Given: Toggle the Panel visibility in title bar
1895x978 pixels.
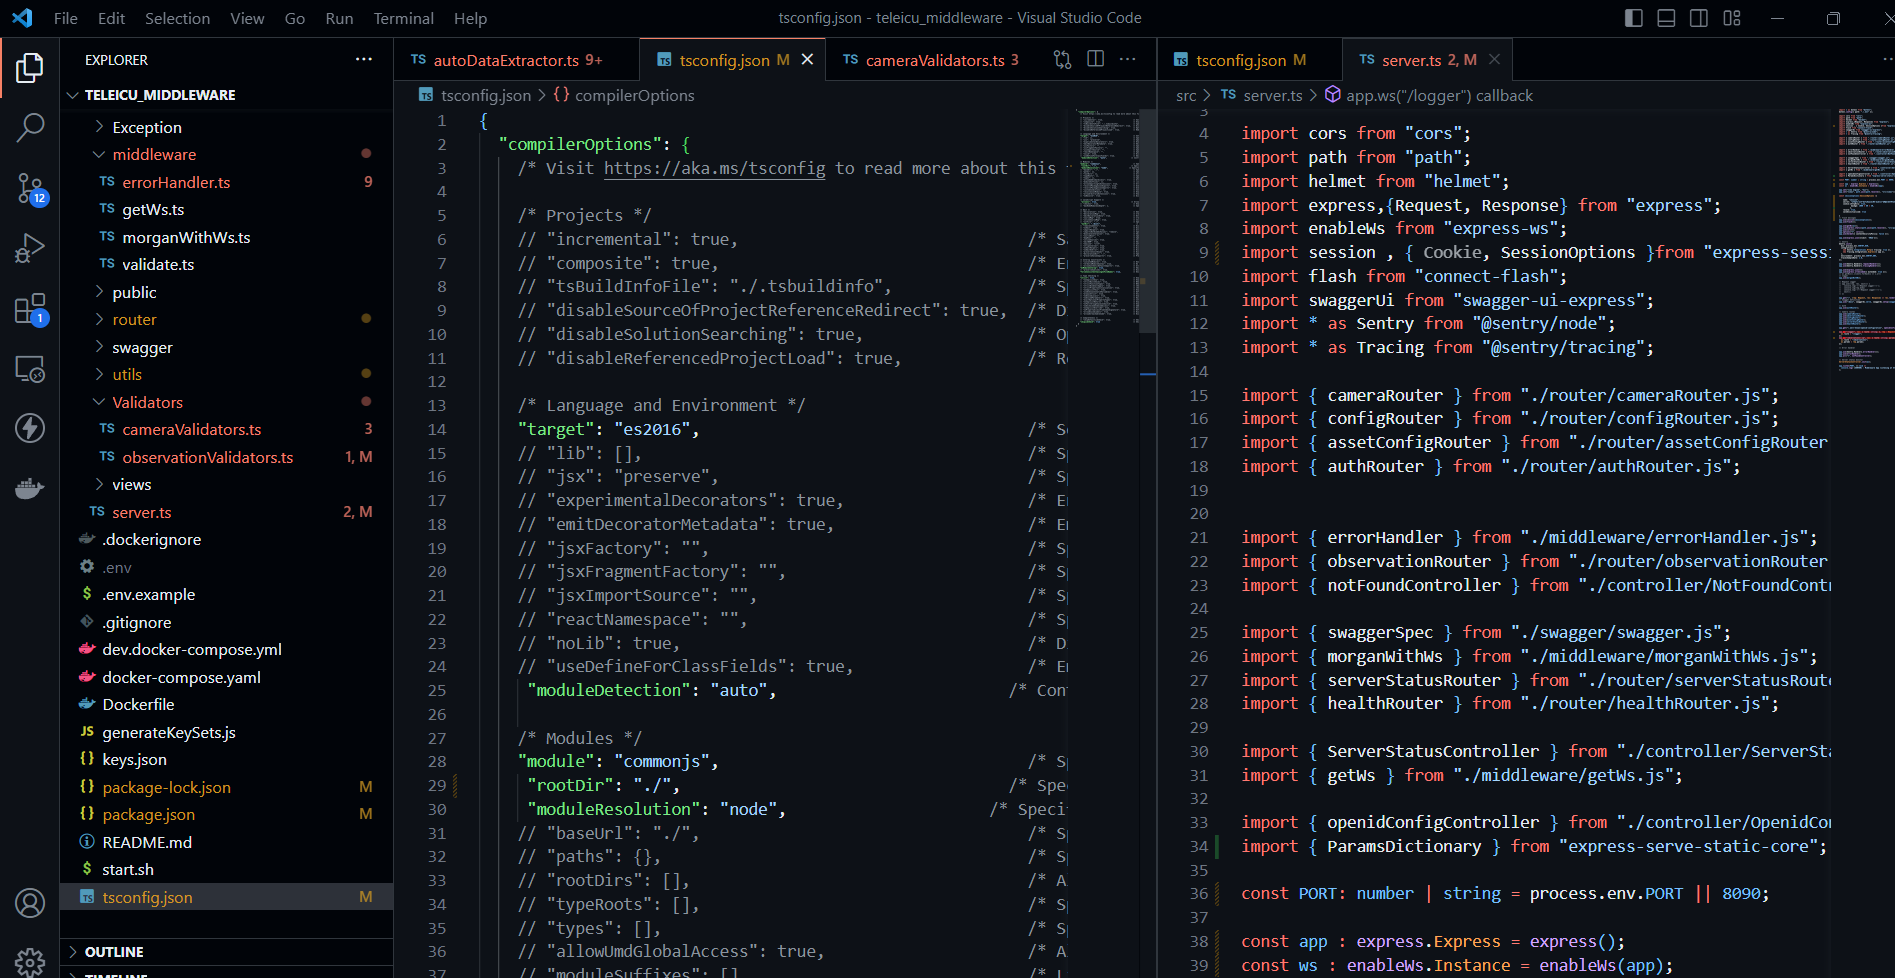Looking at the screenshot, I should click(x=1665, y=18).
